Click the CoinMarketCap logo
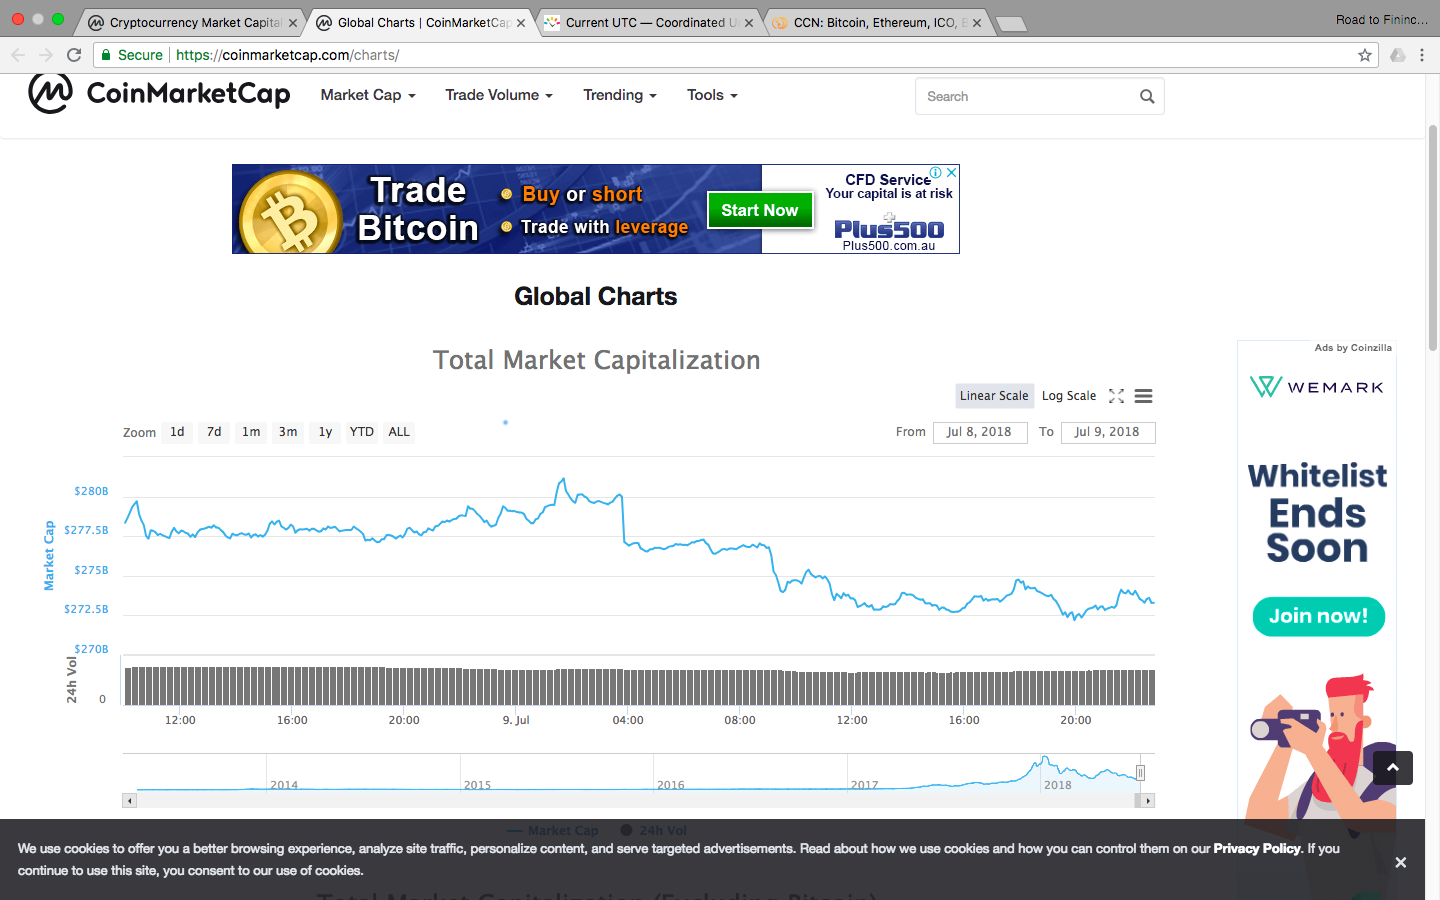Screen dimensions: 1440x900 [x=159, y=94]
